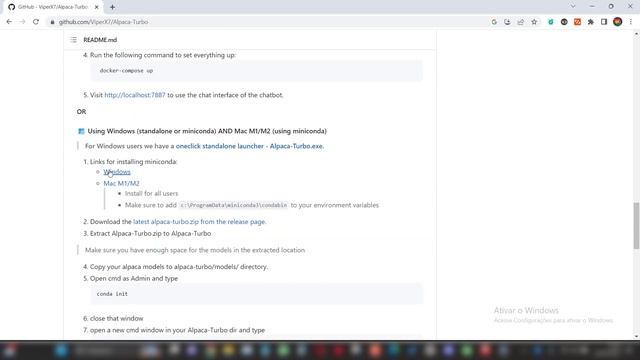Bookmark this page with star icon

534,22
